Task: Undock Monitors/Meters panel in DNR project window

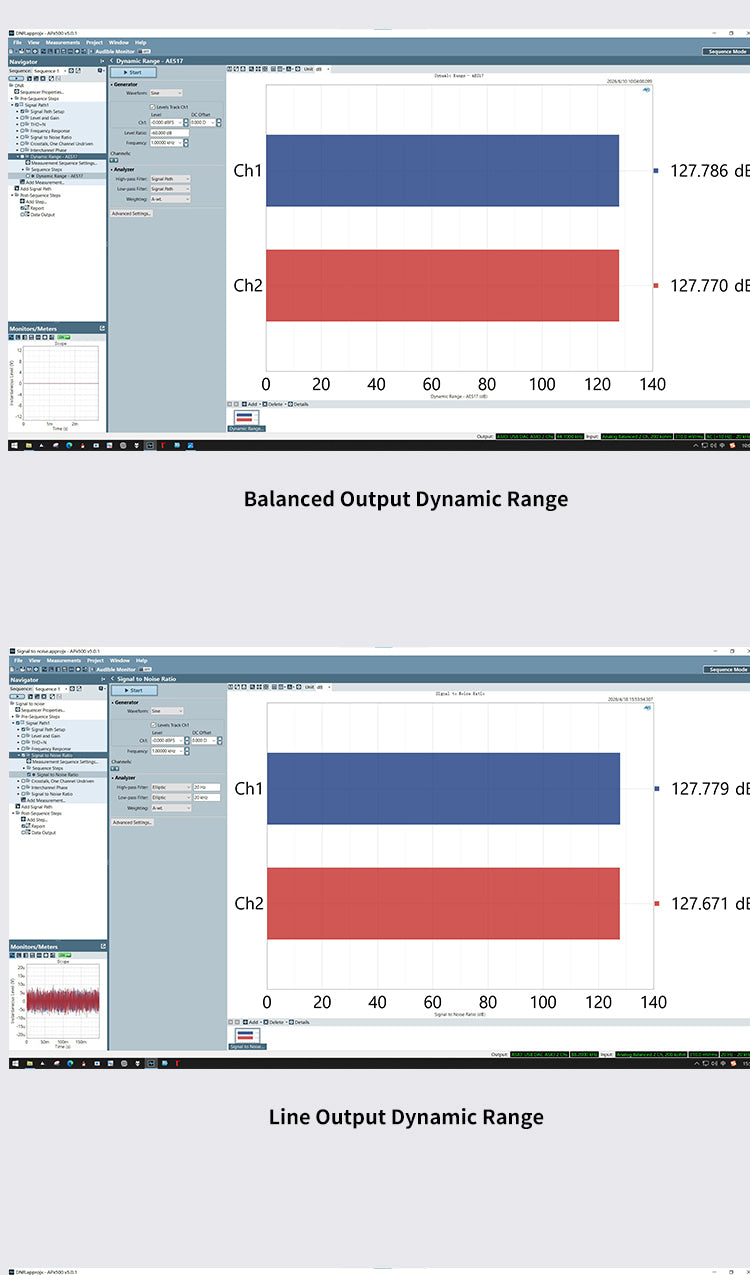Action: click(102, 328)
